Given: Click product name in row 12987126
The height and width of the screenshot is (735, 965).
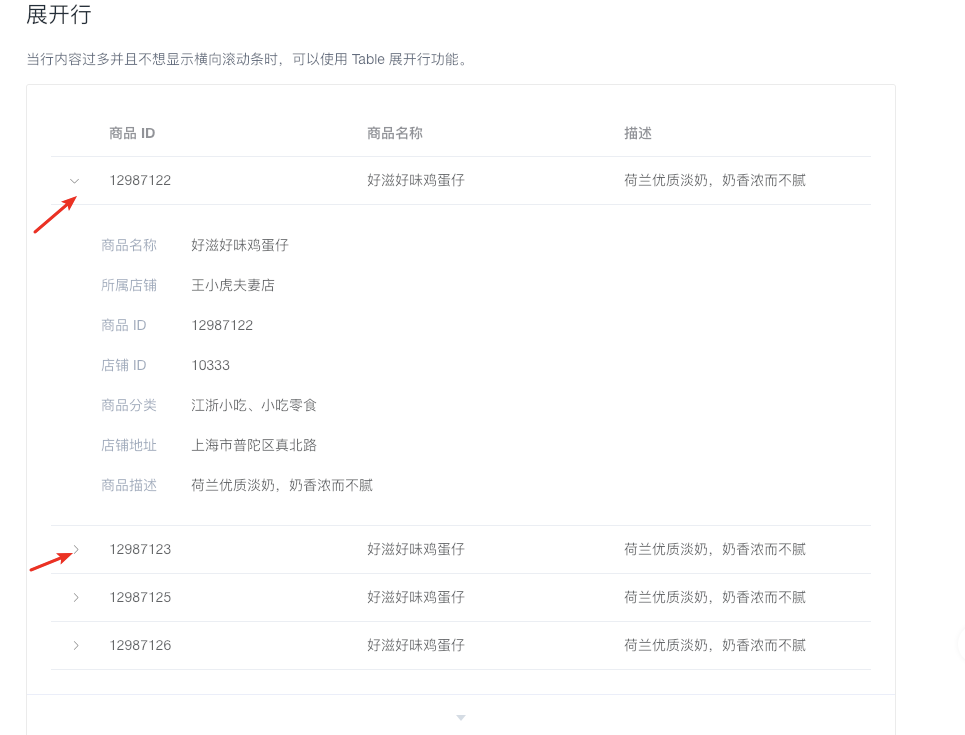Looking at the screenshot, I should coord(415,645).
